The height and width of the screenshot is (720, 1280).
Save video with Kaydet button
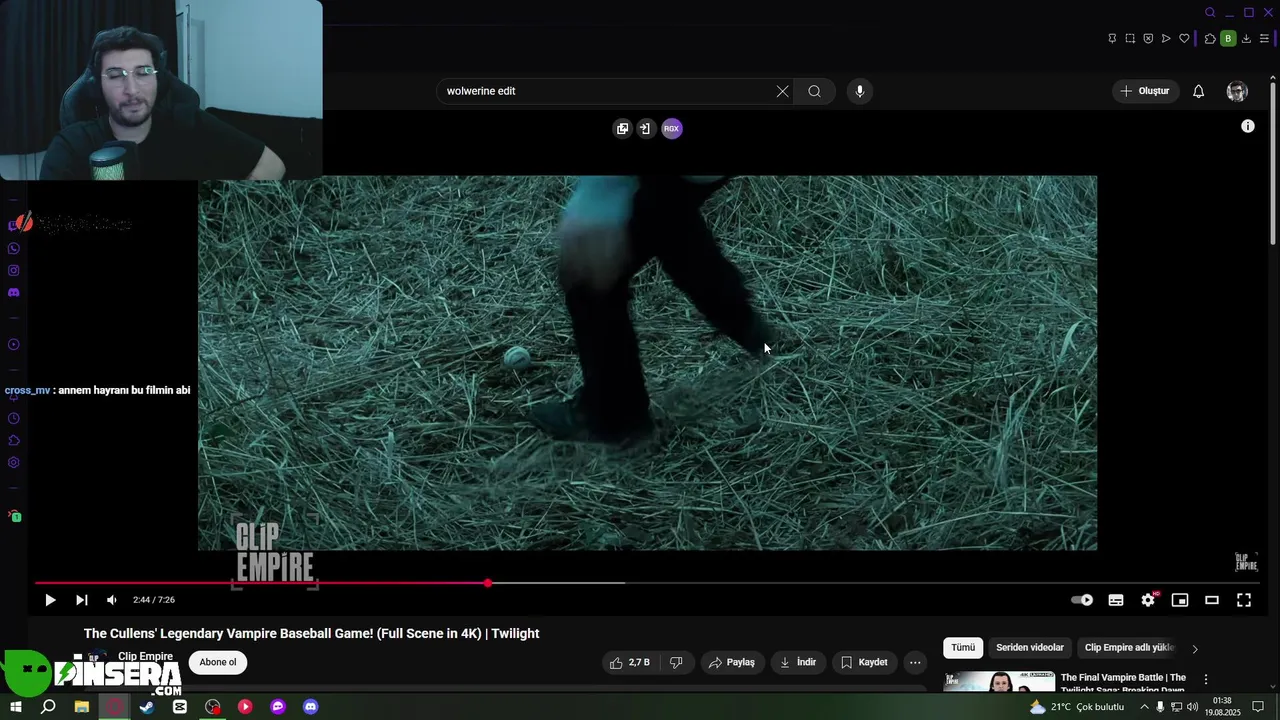864,662
